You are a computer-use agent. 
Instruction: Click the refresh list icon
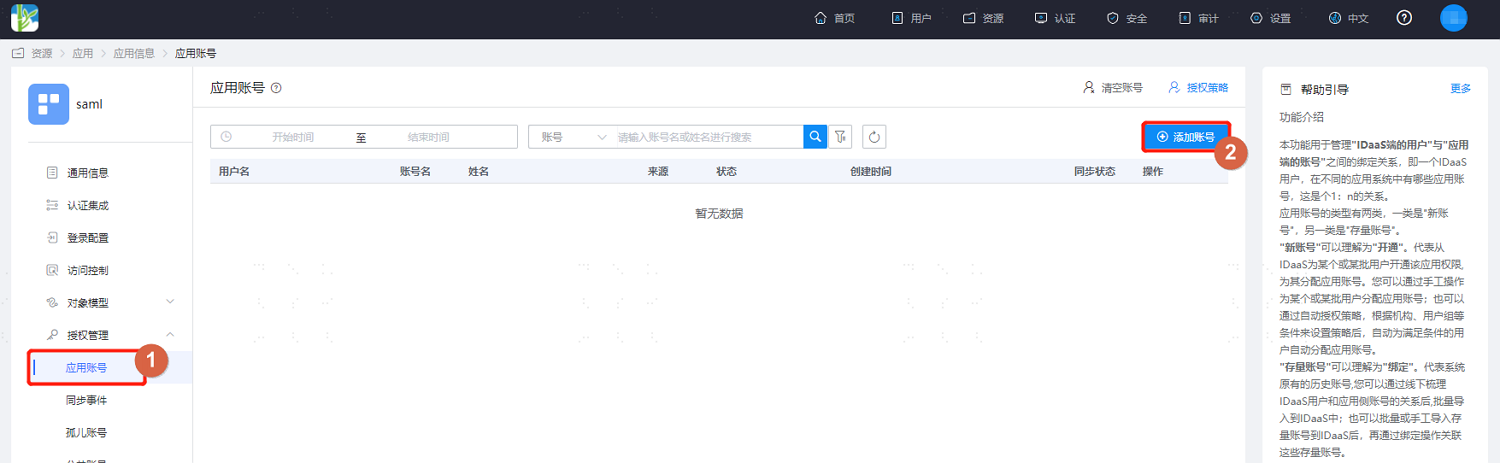874,137
